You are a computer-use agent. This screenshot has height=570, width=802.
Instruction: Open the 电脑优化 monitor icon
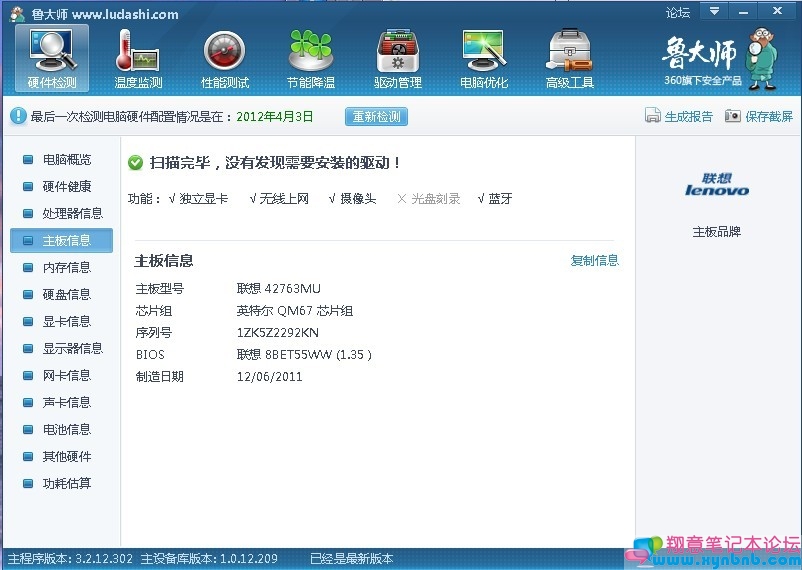click(484, 58)
